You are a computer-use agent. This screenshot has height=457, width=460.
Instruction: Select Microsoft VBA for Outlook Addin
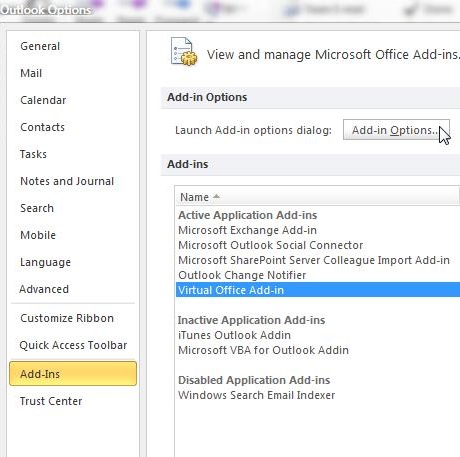click(x=317, y=350)
